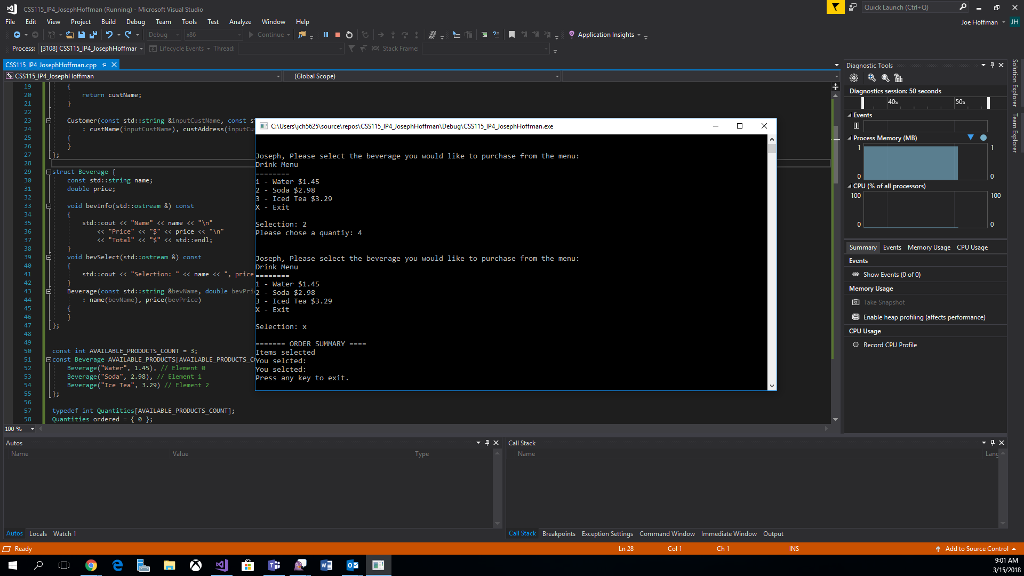Click the Redo arrow in toolbar

pos(128,35)
